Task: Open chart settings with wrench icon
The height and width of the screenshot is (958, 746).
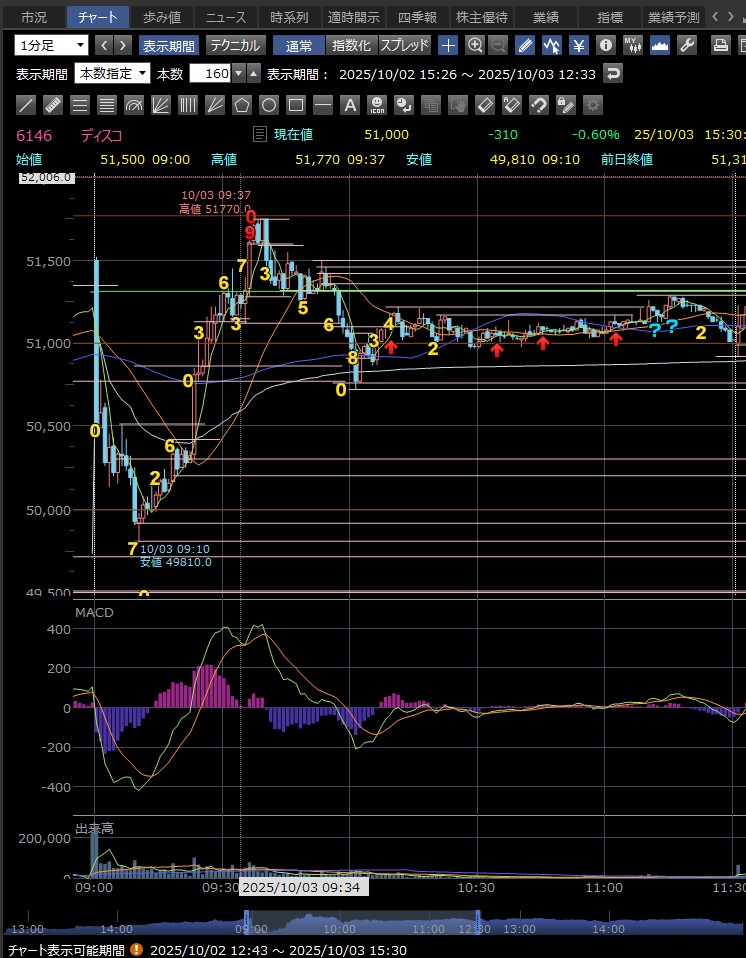Action: click(x=687, y=45)
